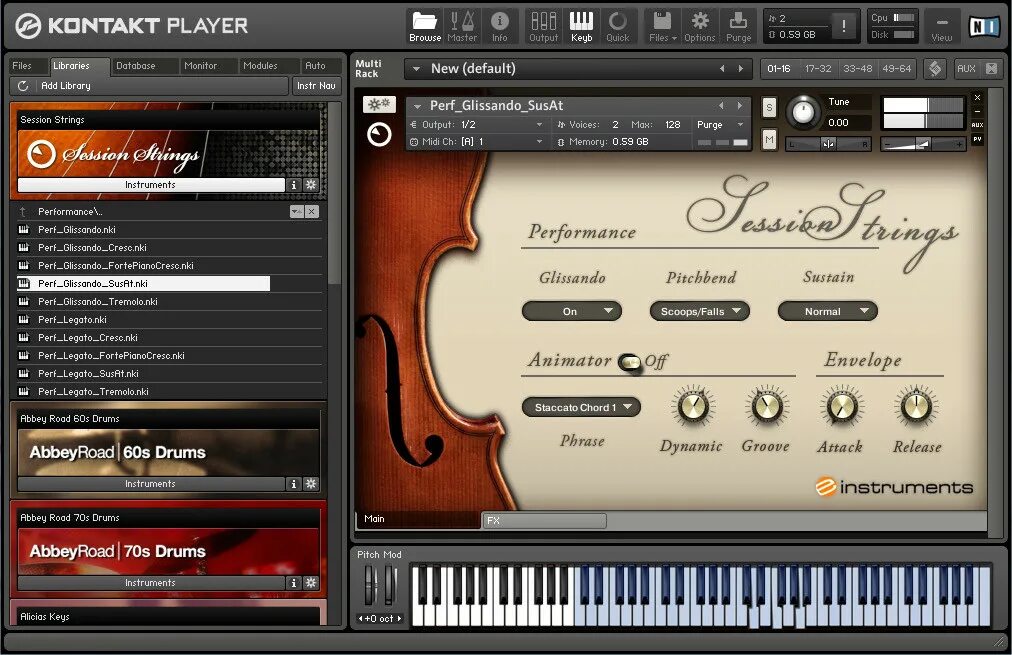Toggle the Browse folder icon
This screenshot has width=1012, height=655.
(425, 26)
